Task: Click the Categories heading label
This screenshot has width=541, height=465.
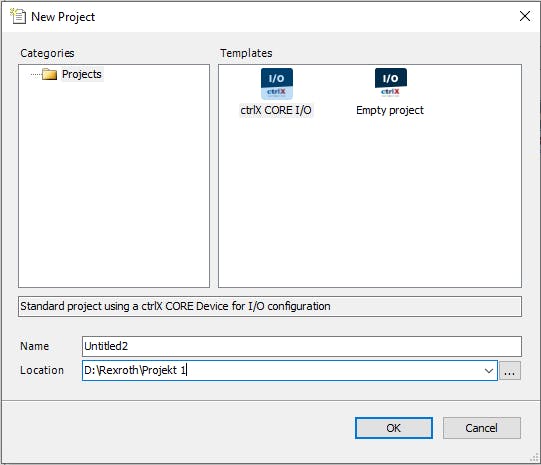Action: tap(47, 53)
